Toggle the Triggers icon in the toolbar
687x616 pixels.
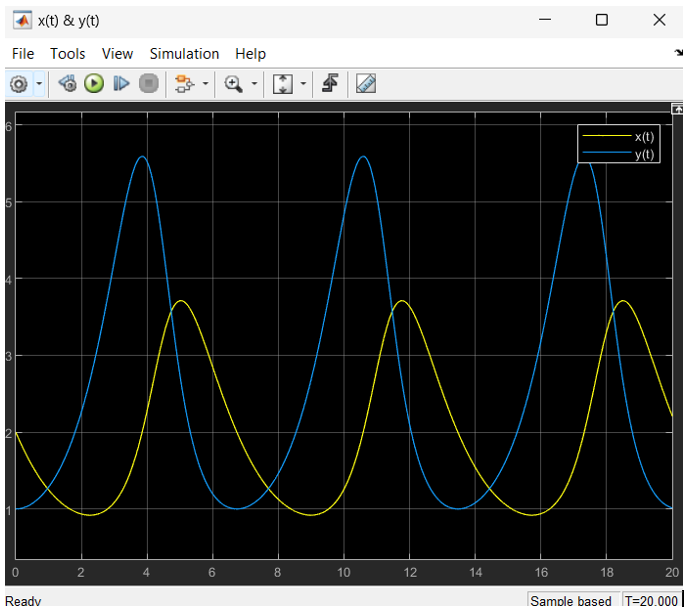(328, 84)
